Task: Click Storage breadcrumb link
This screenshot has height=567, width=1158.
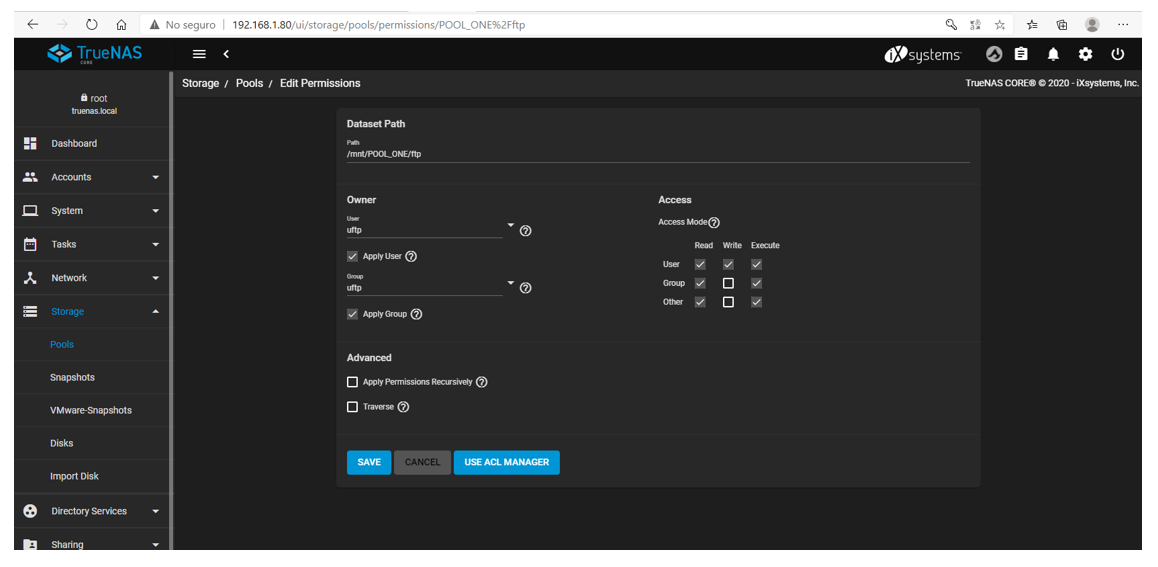Action: [201, 83]
